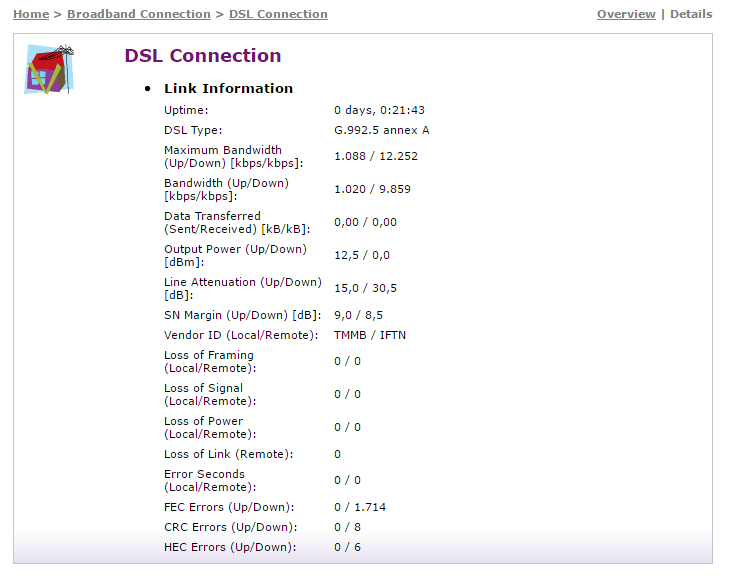The height and width of the screenshot is (587, 740).
Task: Select output power value 12,5 / 0,0
Action: (362, 255)
